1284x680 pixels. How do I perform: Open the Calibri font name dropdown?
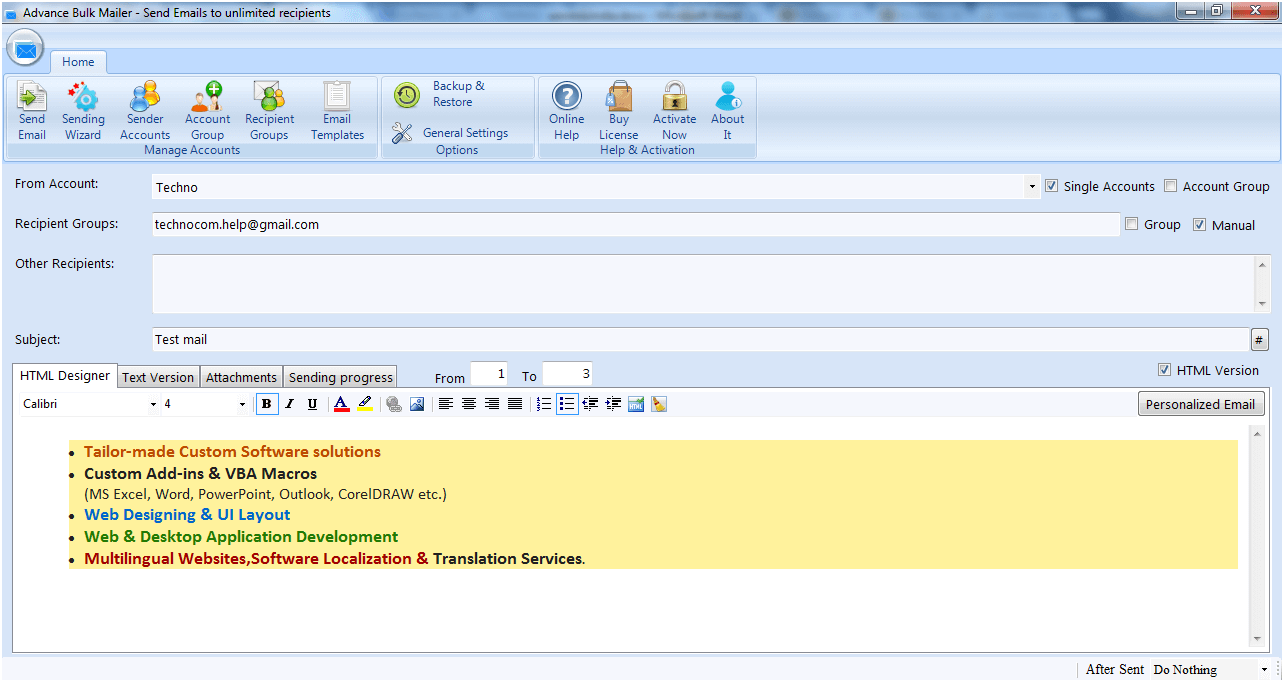pos(153,404)
